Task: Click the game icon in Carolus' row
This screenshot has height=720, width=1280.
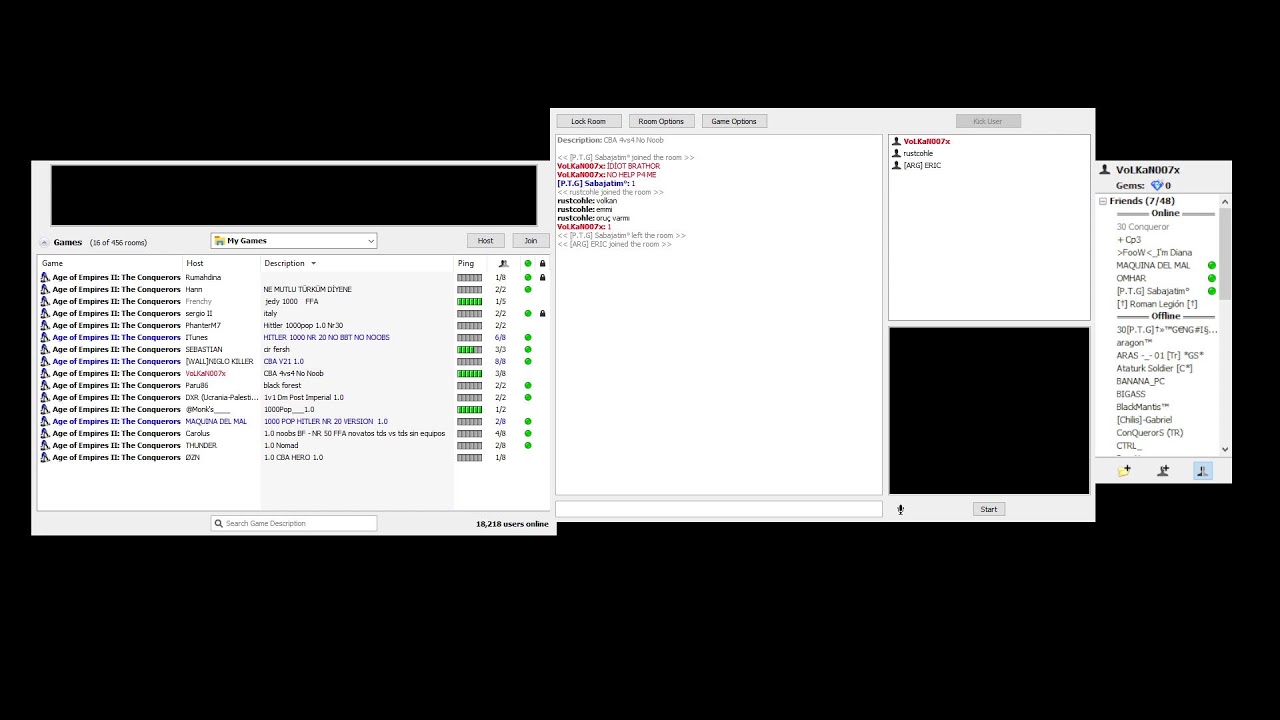Action: [x=45, y=433]
